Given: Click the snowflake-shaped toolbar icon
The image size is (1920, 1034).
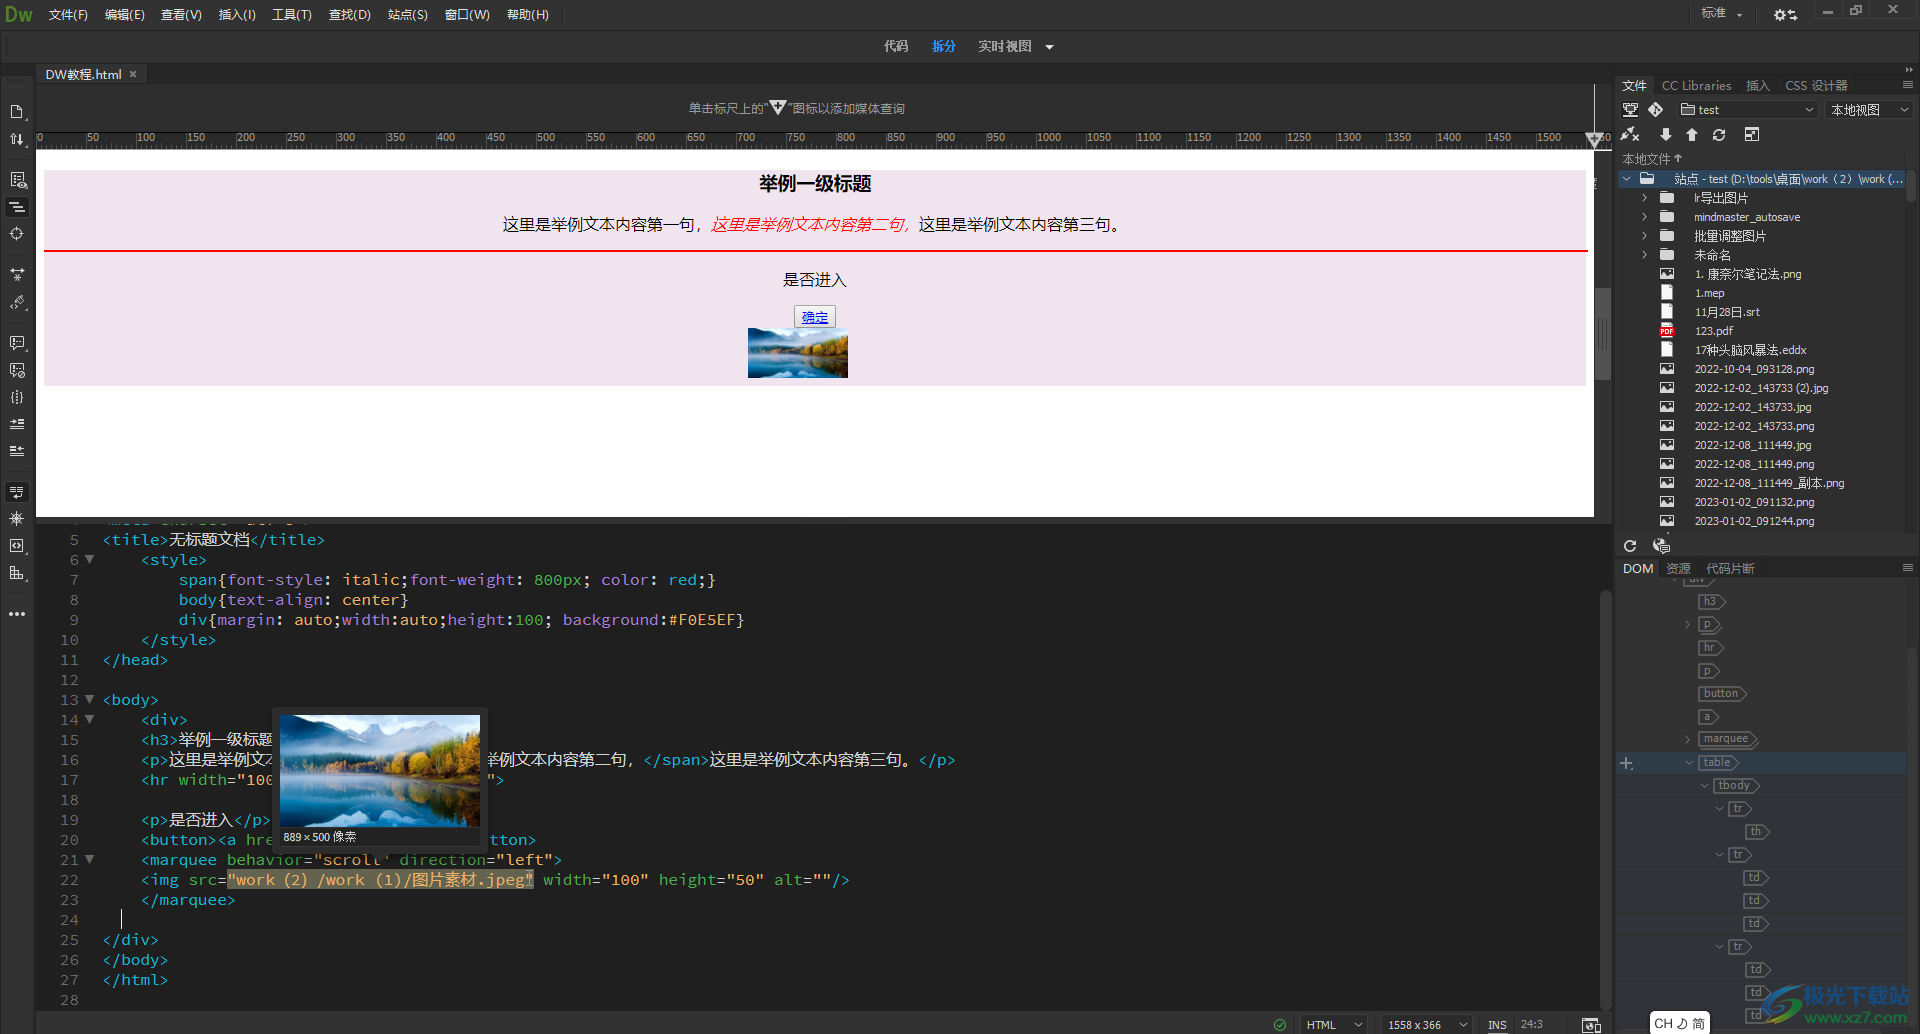Looking at the screenshot, I should [17, 519].
